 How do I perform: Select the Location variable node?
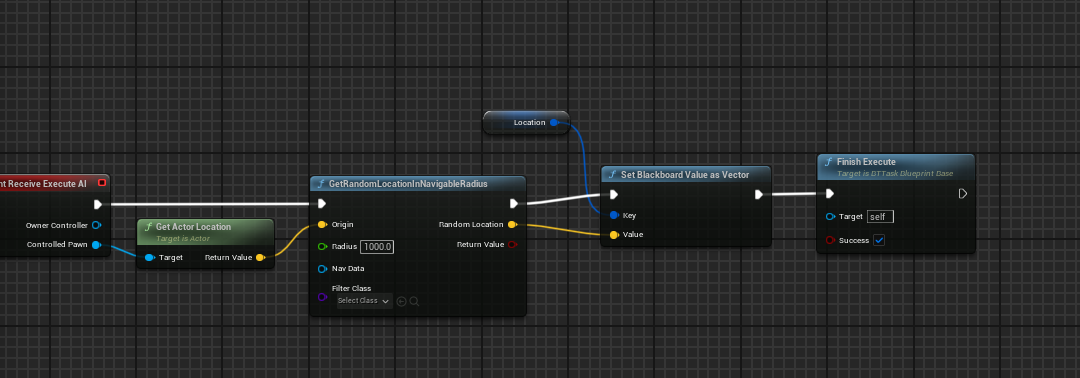click(x=526, y=123)
